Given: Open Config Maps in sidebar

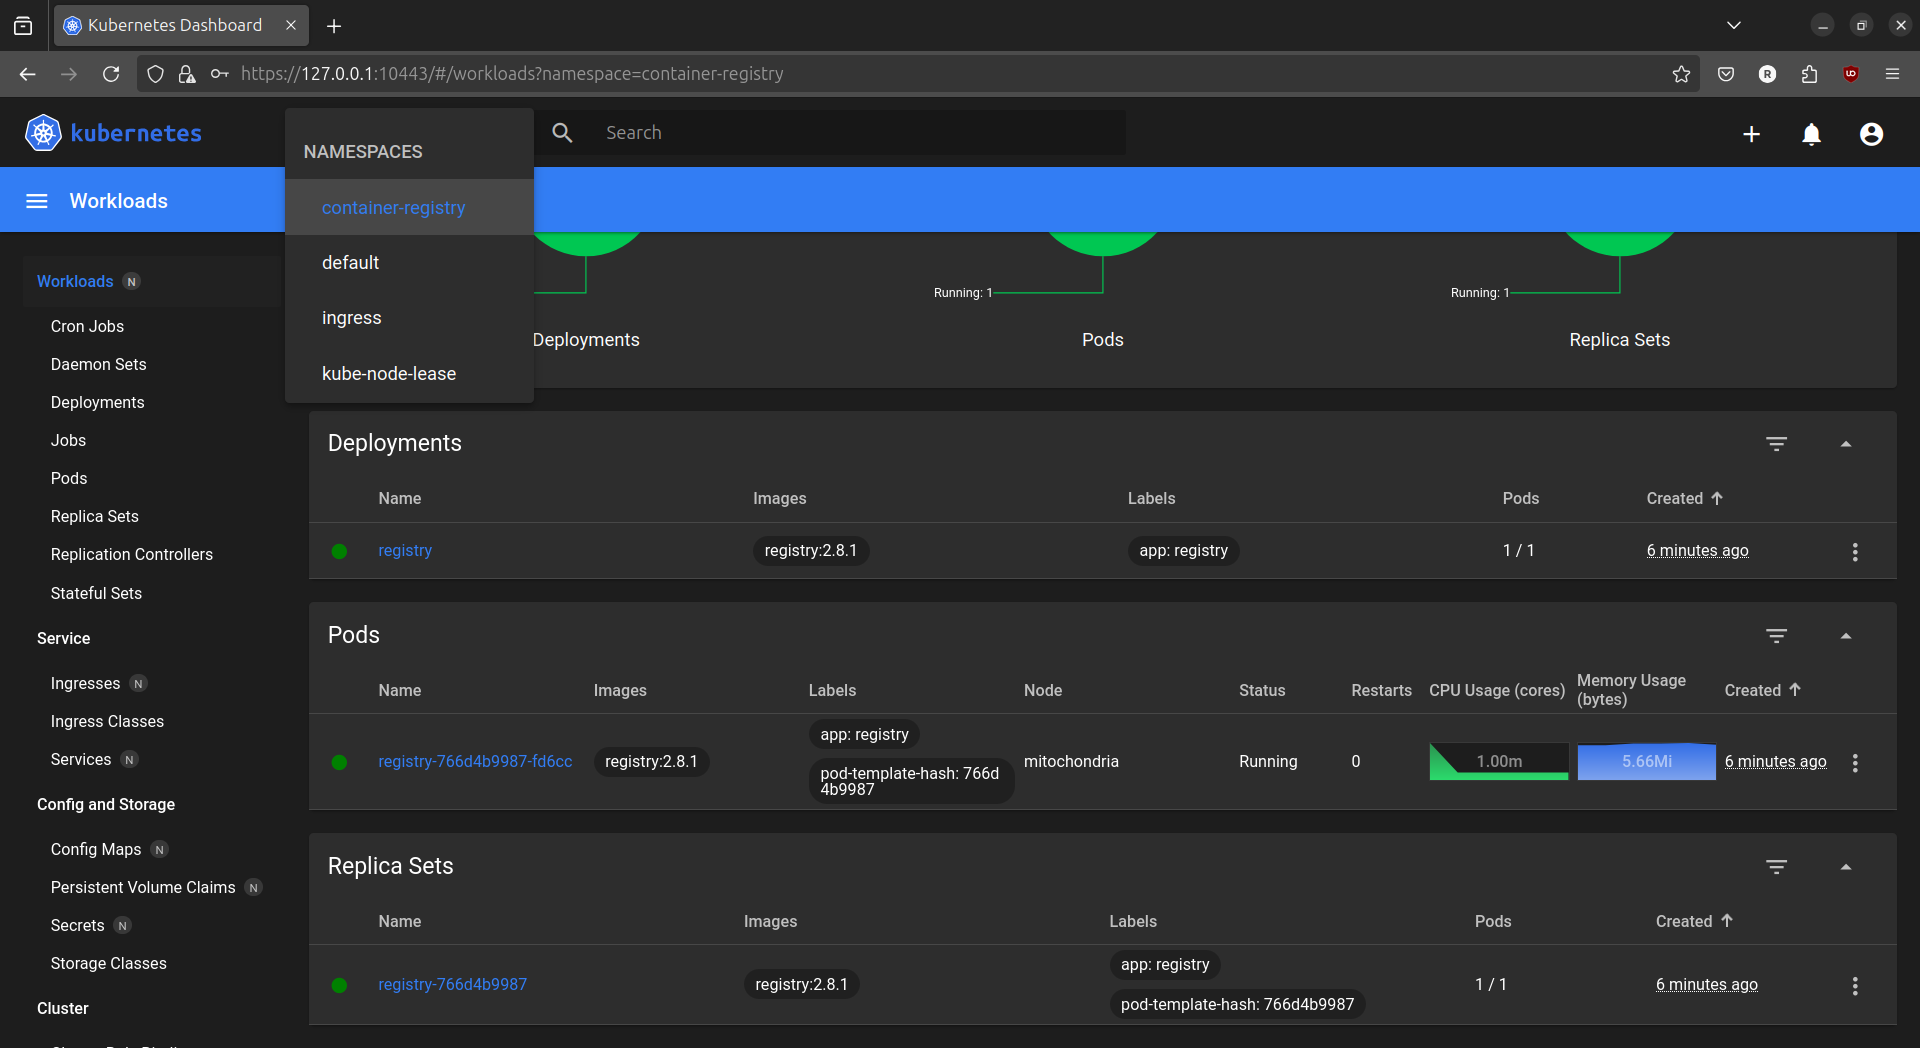Looking at the screenshot, I should 96,849.
